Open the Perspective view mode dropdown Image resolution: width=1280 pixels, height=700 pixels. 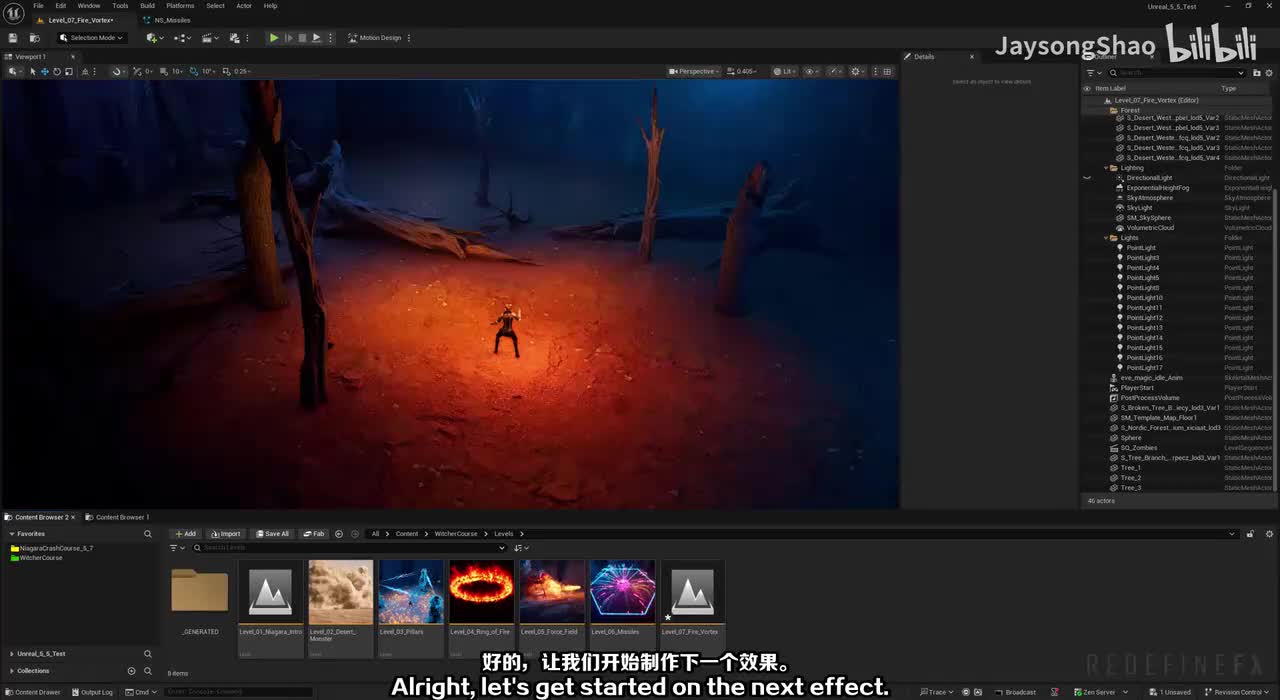695,71
